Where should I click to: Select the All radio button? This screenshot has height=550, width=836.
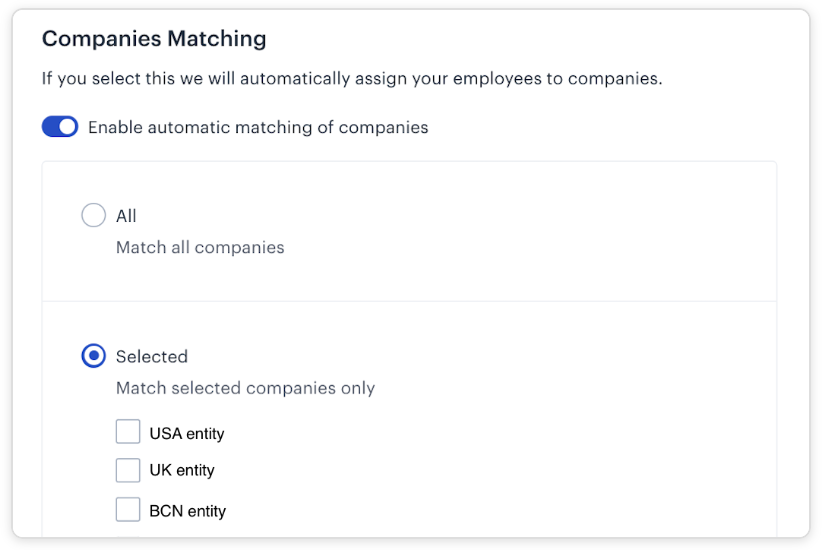pyautogui.click(x=93, y=215)
